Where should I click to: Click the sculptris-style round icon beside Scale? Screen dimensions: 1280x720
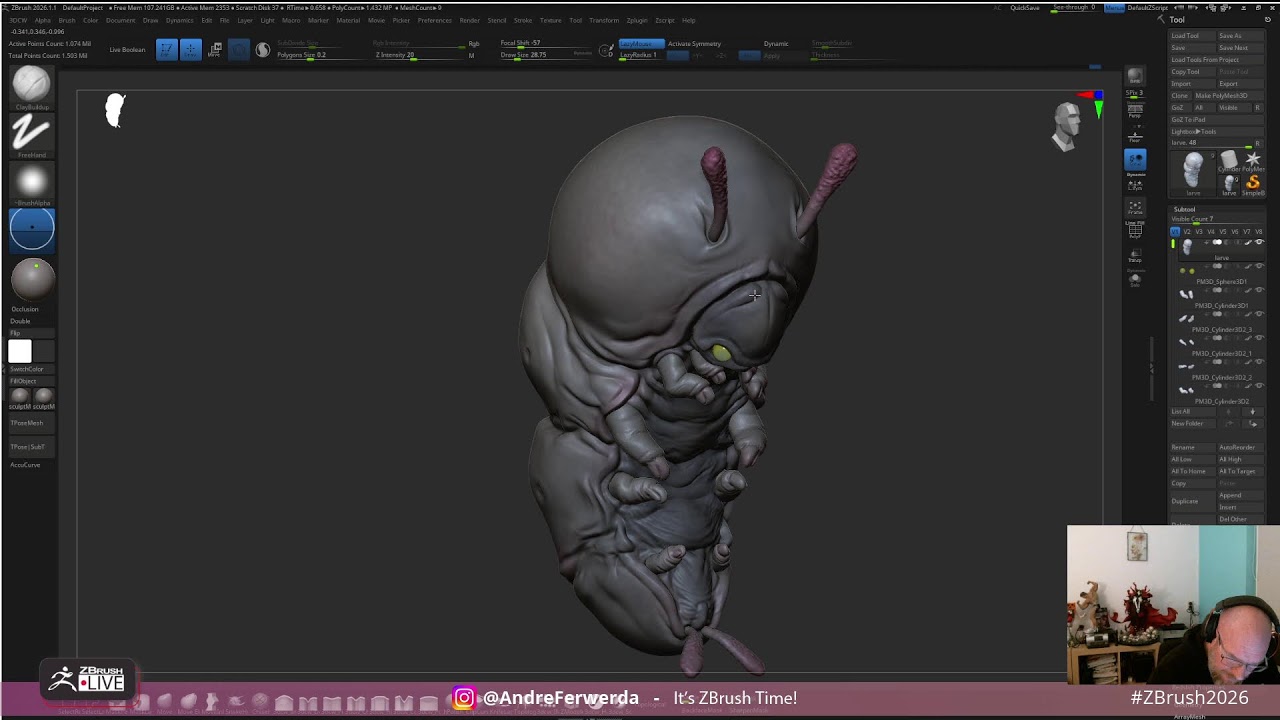pos(262,49)
